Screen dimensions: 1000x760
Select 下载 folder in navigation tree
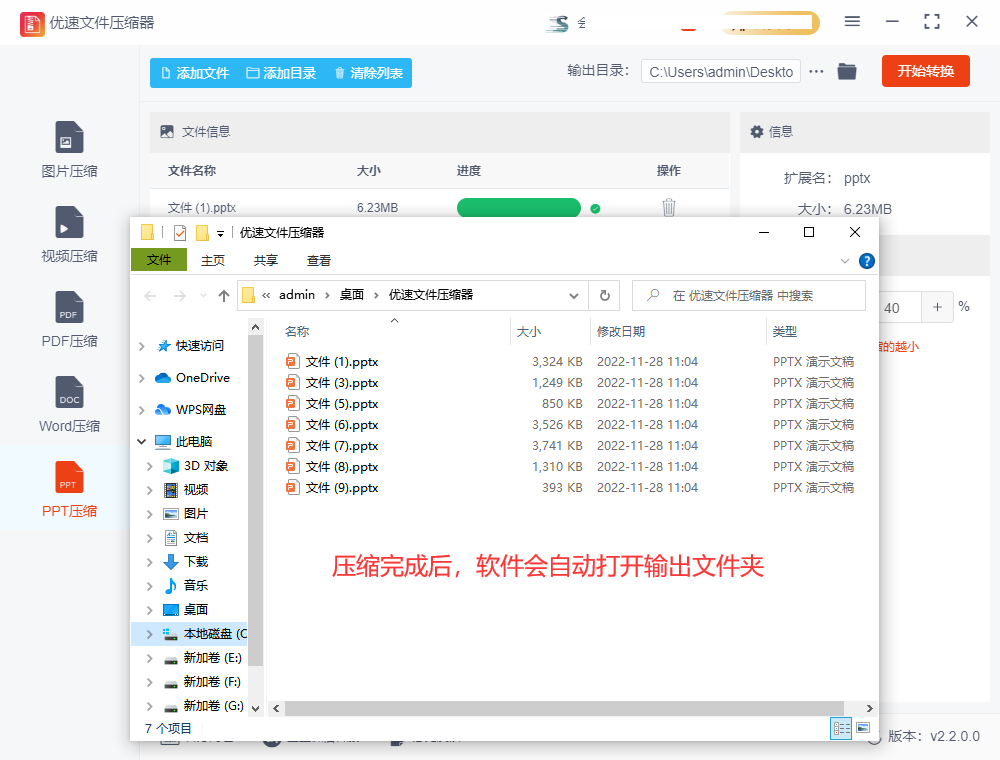point(196,562)
